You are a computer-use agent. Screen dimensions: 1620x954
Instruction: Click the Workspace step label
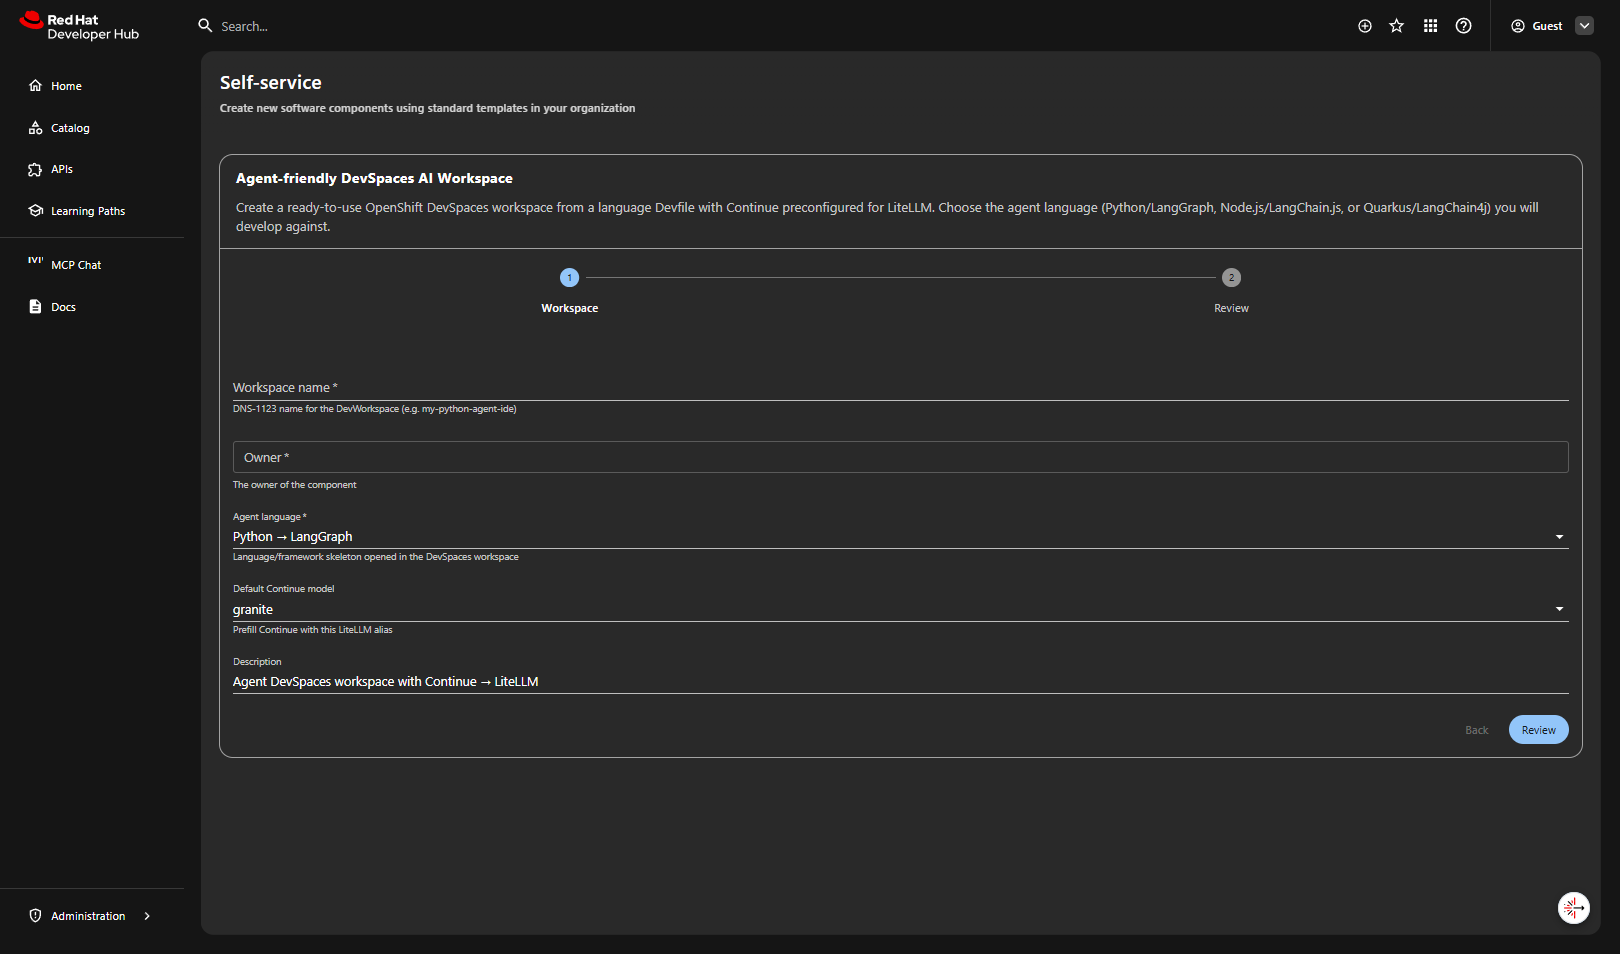click(x=570, y=308)
